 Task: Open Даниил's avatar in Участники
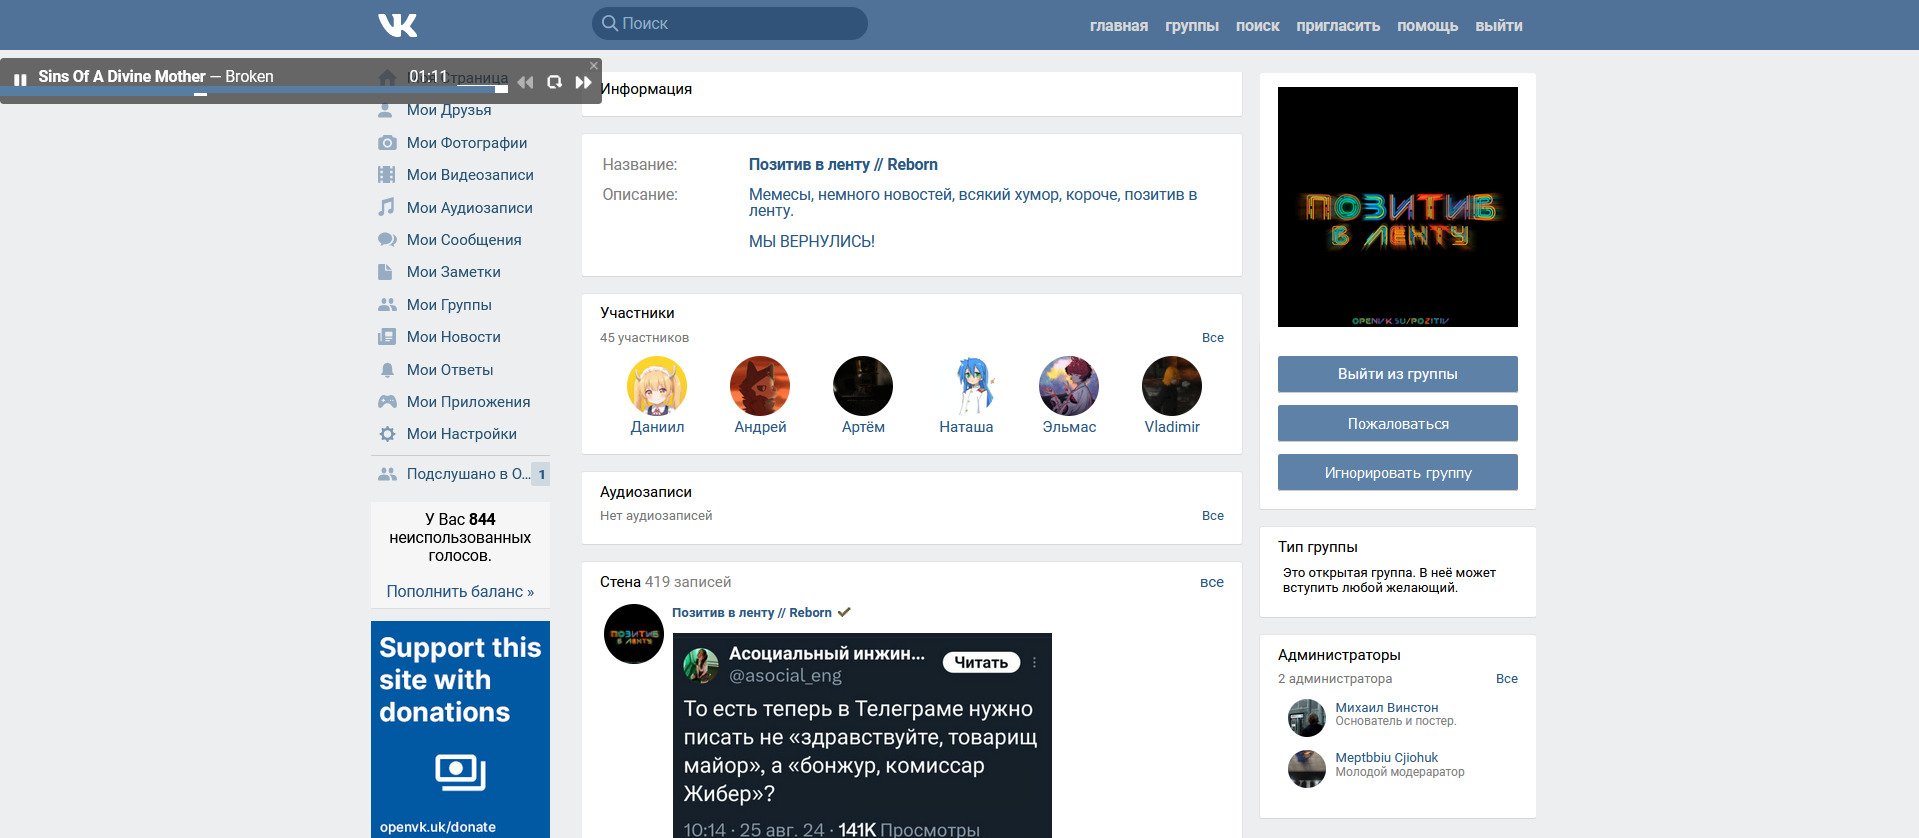(x=657, y=386)
